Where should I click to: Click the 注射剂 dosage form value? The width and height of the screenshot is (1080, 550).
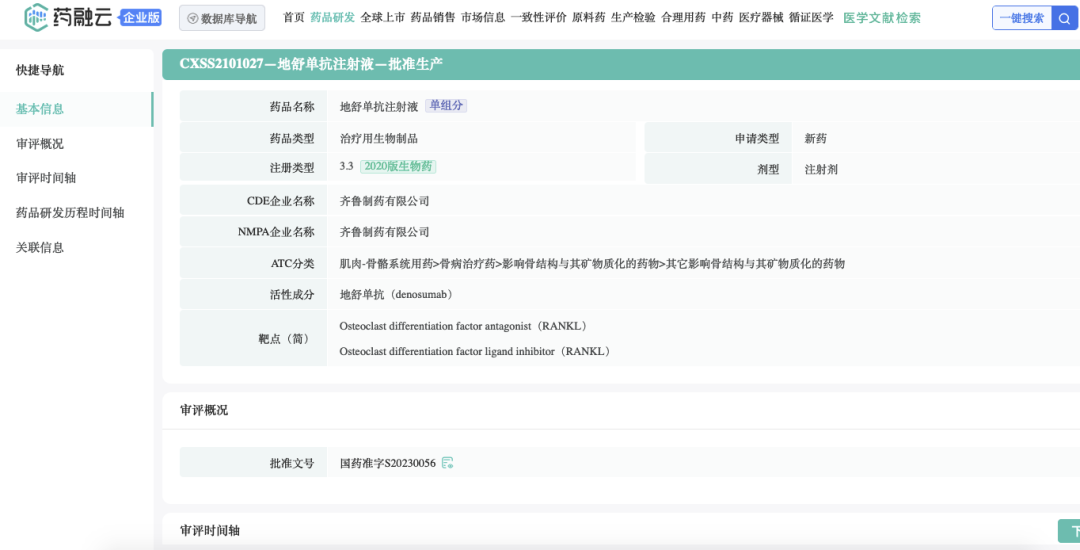821,169
